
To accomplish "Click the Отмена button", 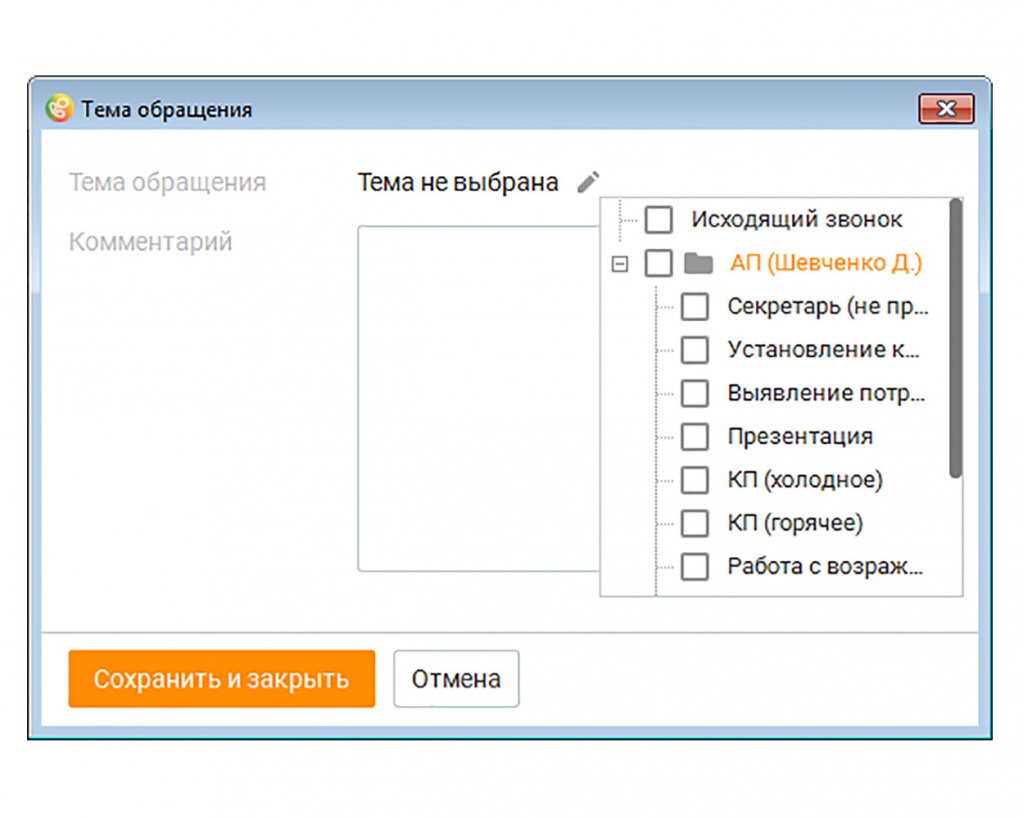I will tap(456, 679).
